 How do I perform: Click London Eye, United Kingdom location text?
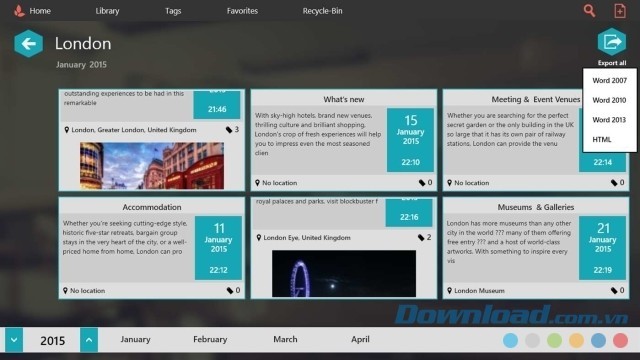tap(307, 238)
